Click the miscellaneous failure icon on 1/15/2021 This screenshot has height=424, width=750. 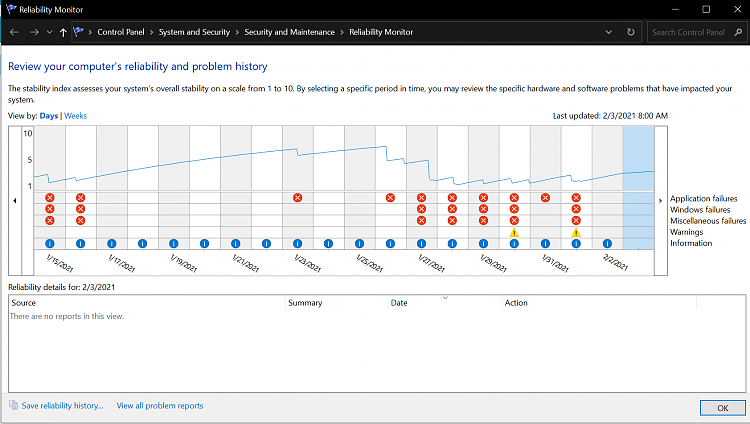coord(49,220)
